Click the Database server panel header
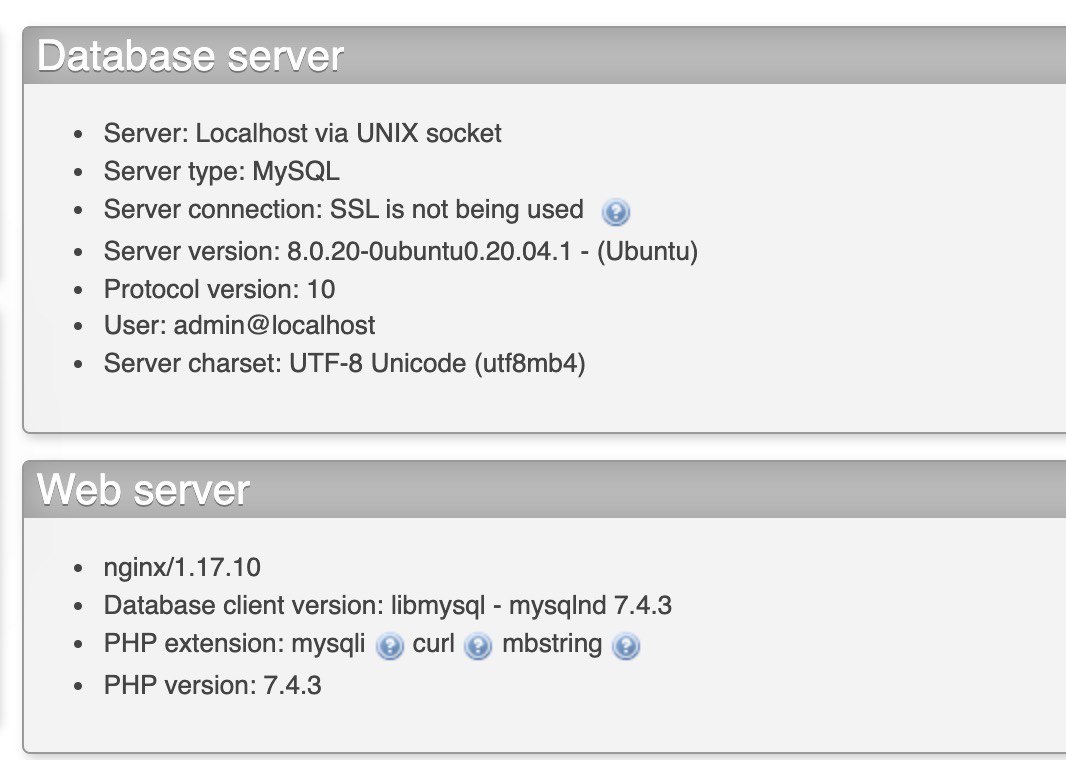The image size is (1066, 760). 190,57
